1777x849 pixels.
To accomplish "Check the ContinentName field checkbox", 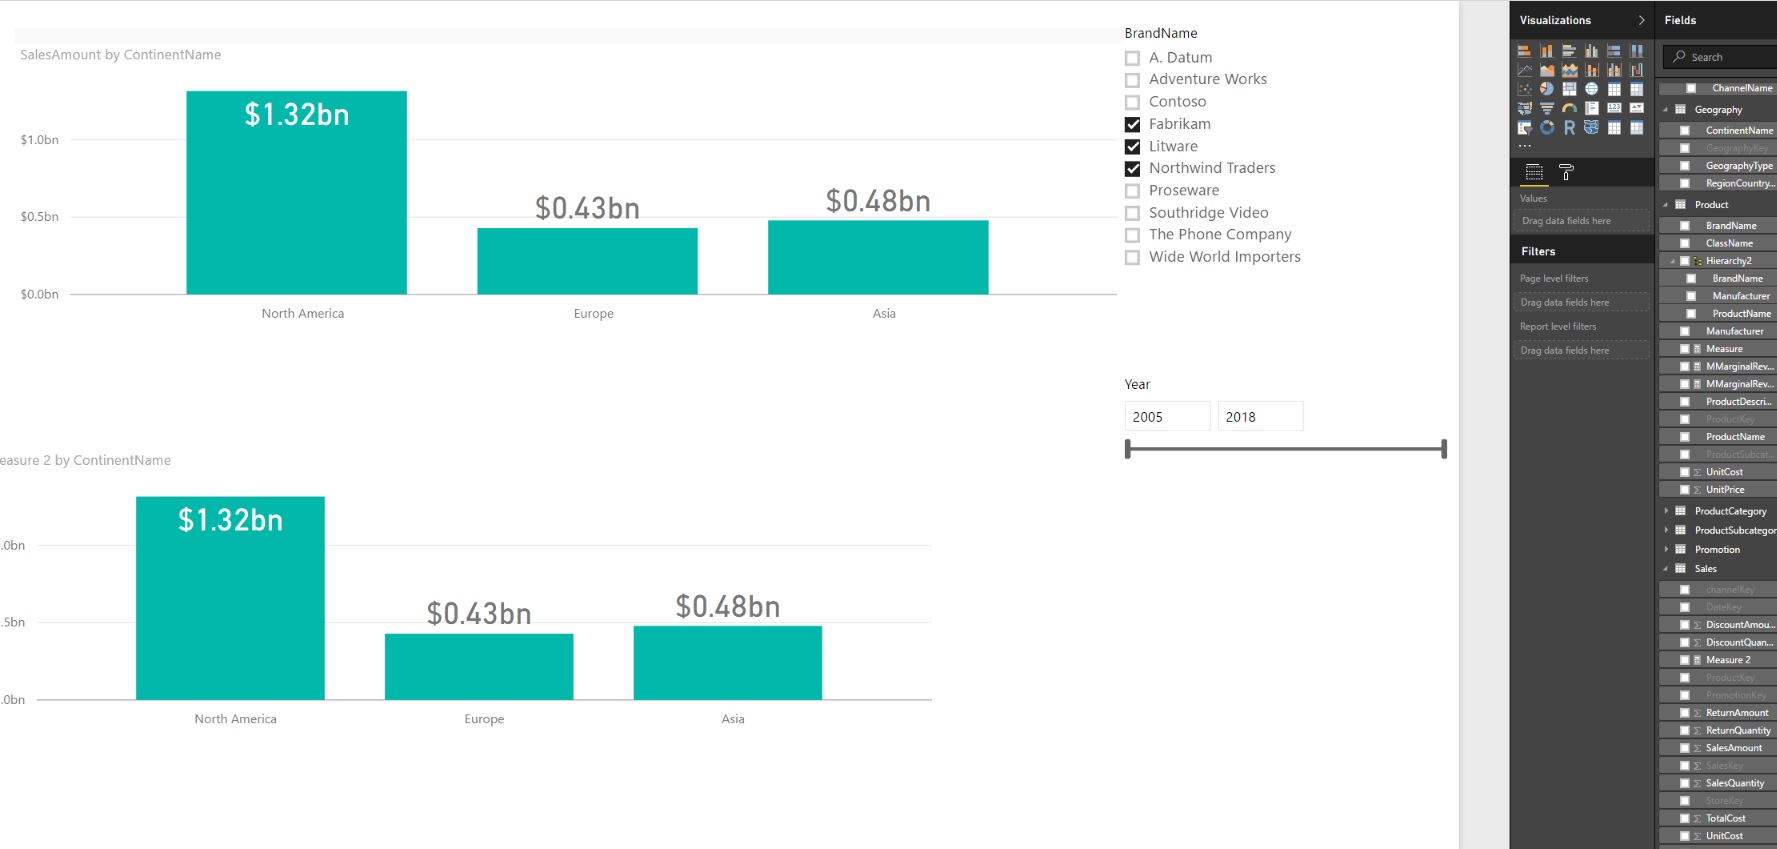I will [1684, 131].
